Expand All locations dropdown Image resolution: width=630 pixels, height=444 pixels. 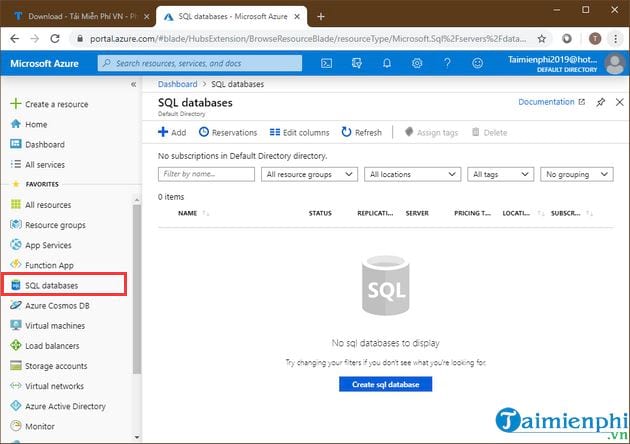click(412, 174)
